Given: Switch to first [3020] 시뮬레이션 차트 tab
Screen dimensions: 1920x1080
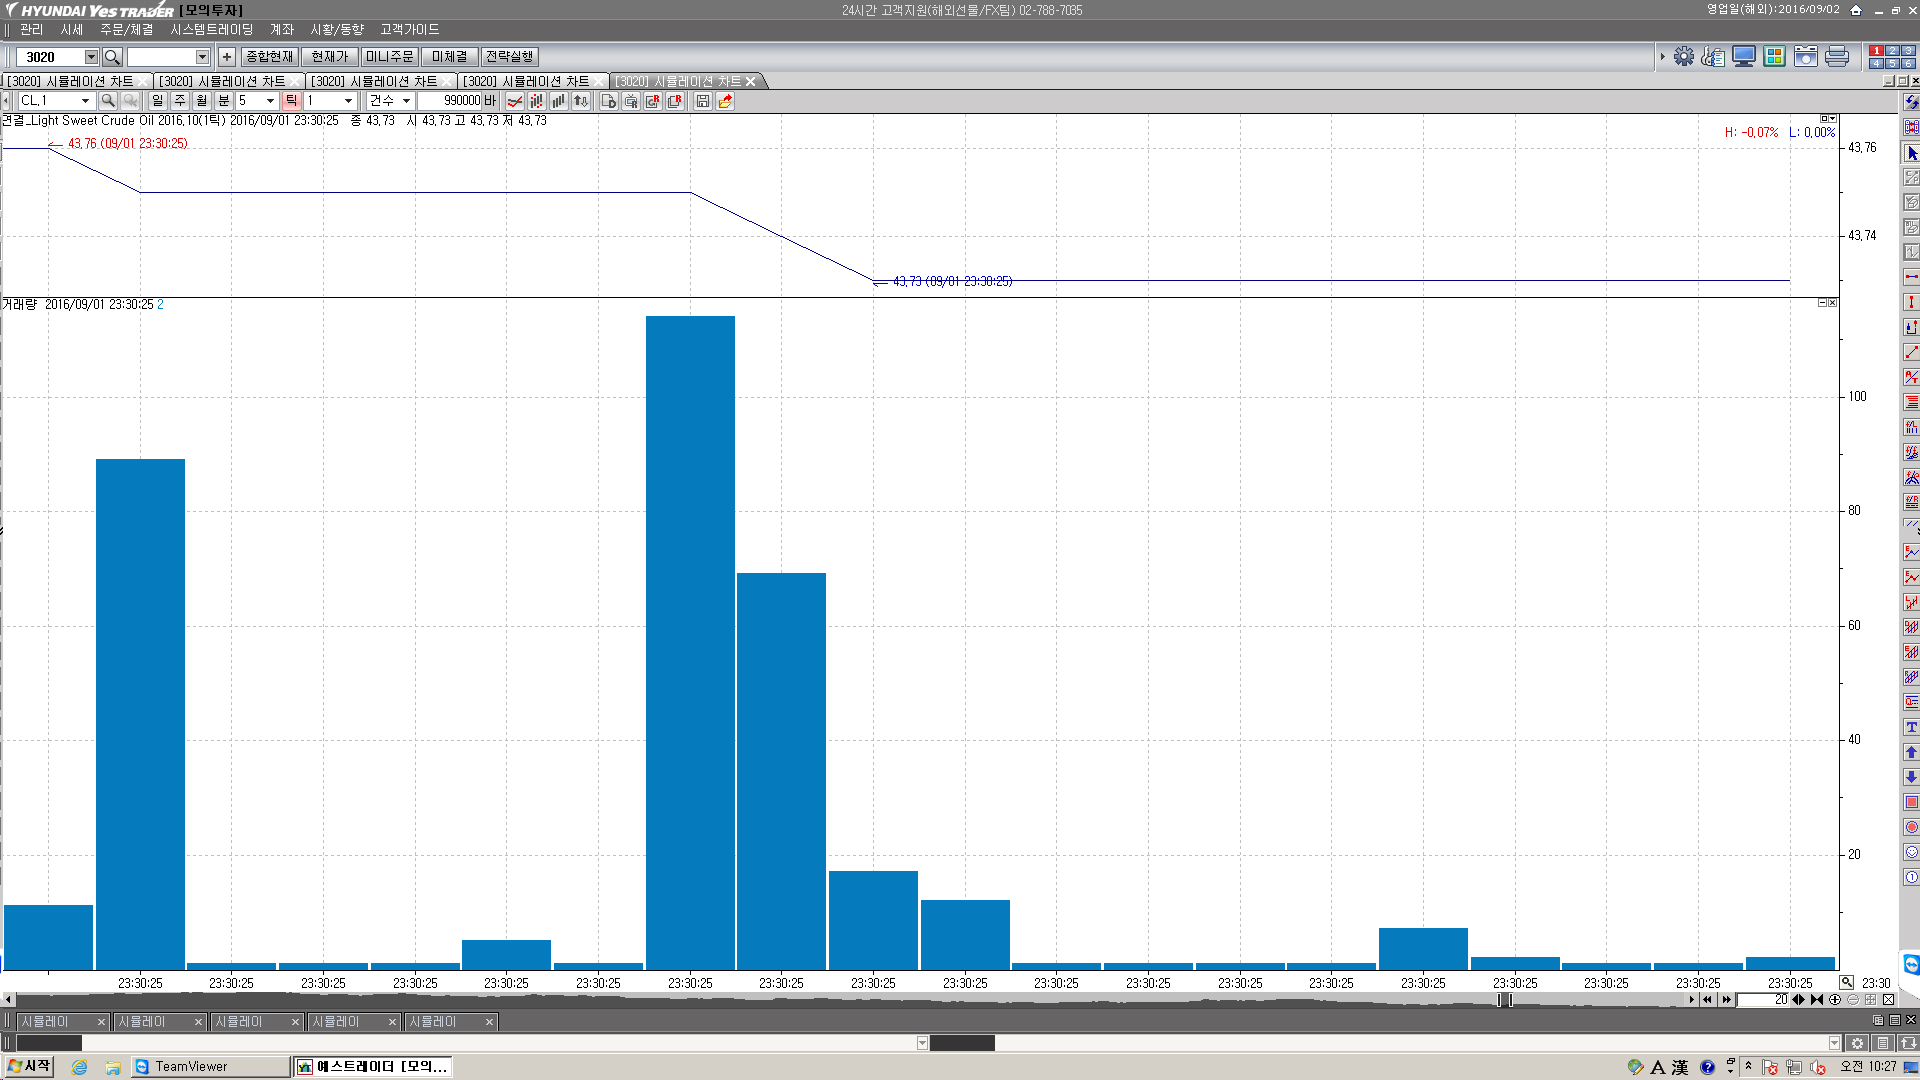Looking at the screenshot, I should point(72,81).
